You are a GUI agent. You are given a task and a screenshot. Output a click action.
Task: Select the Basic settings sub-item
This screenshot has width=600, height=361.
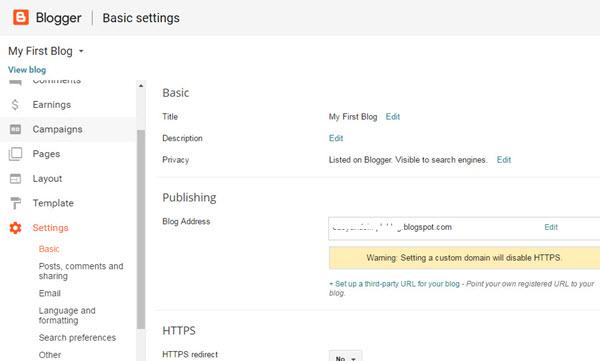click(x=49, y=249)
